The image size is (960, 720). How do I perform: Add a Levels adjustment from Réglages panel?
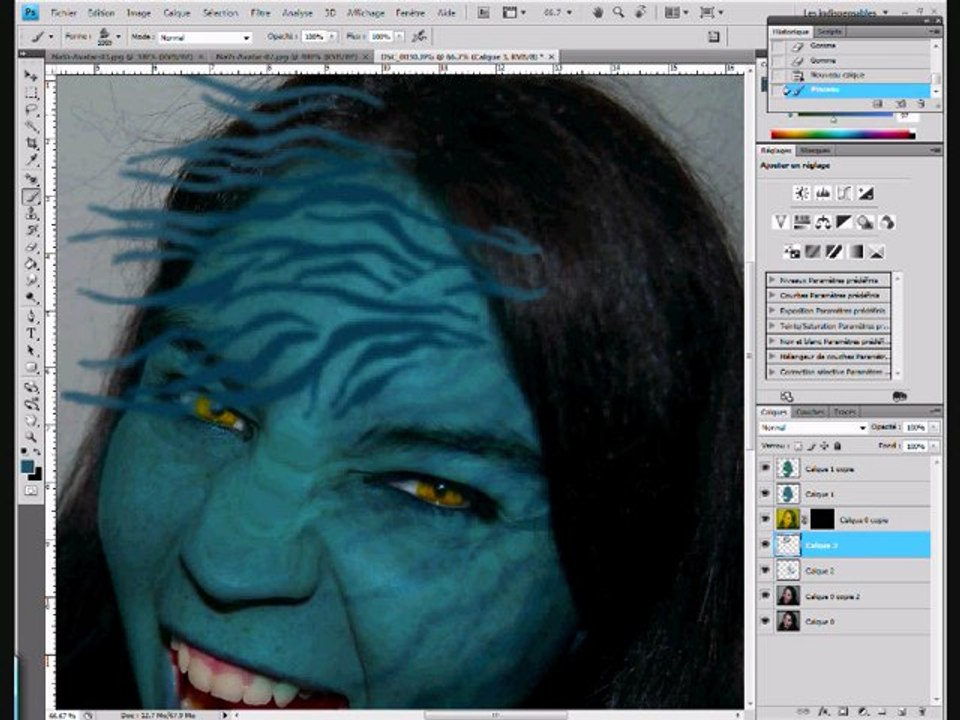click(x=823, y=193)
